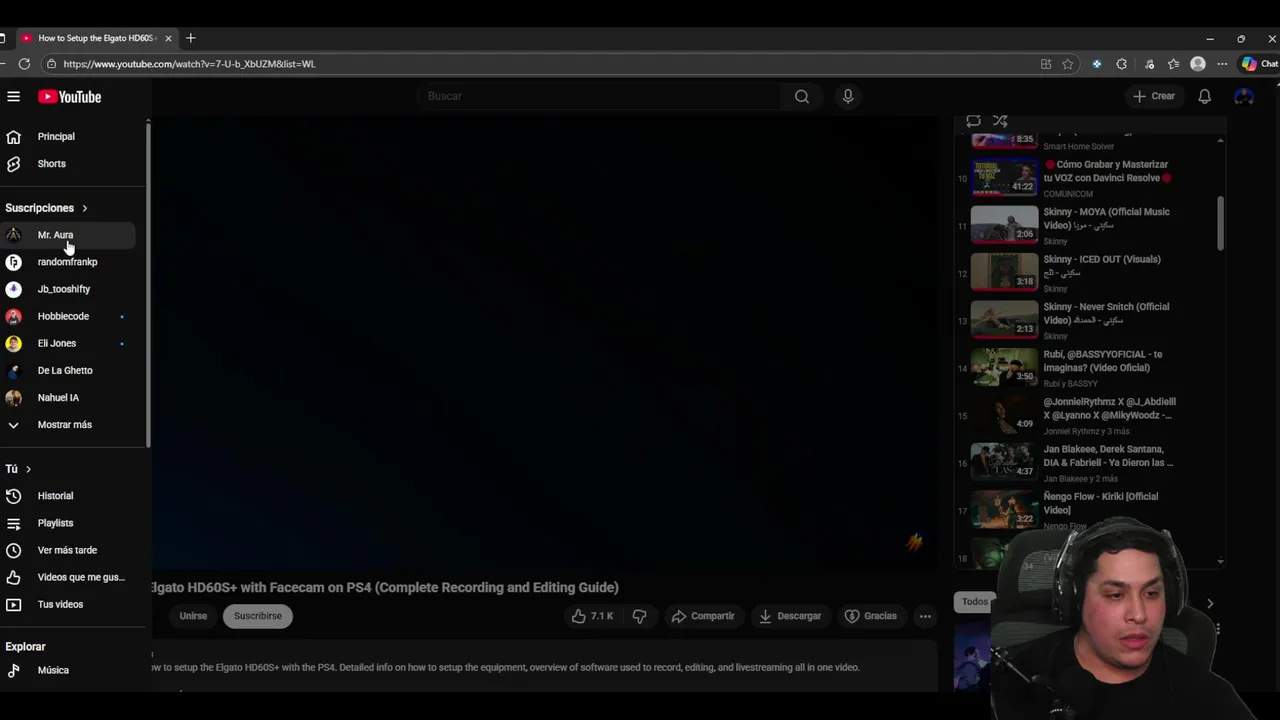Screen dimensions: 1280x720
Task: Start voice search with microphone icon
Action: pyautogui.click(x=848, y=96)
